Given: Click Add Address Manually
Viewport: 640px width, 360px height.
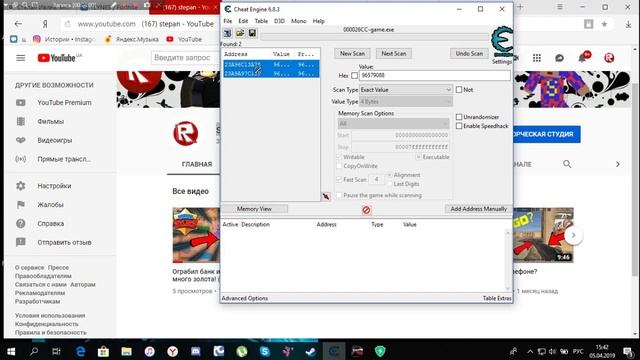Looking at the screenshot, I should click(x=478, y=209).
